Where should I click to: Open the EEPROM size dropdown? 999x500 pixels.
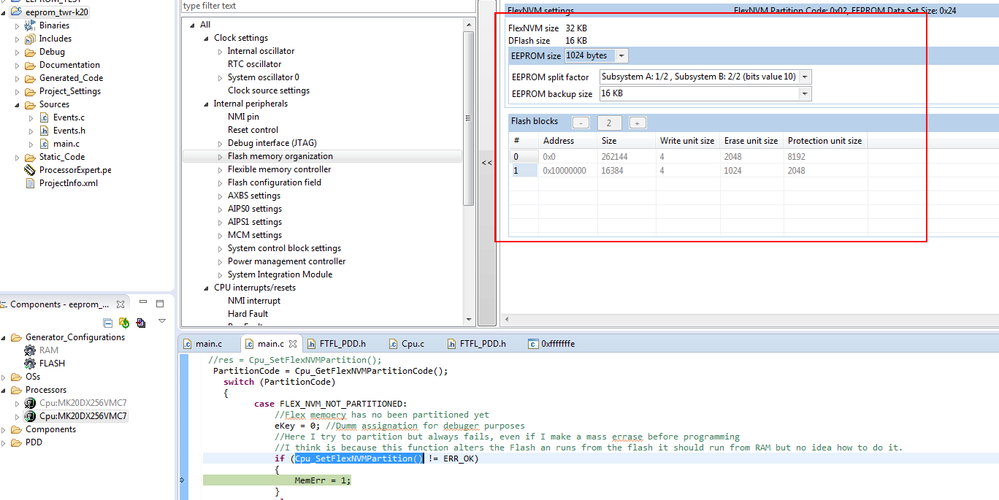point(622,56)
